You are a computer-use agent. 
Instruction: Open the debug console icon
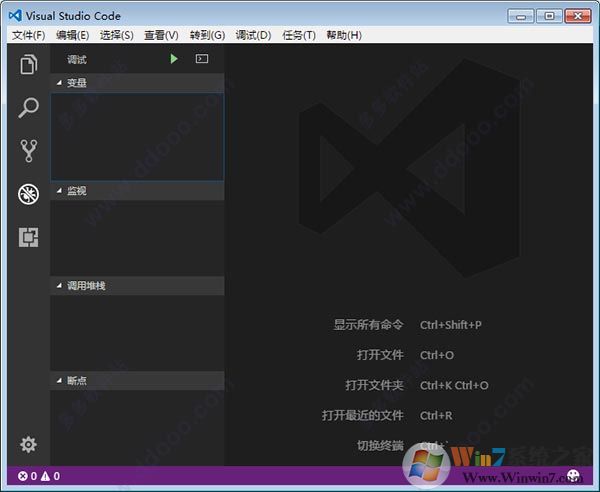[x=202, y=59]
